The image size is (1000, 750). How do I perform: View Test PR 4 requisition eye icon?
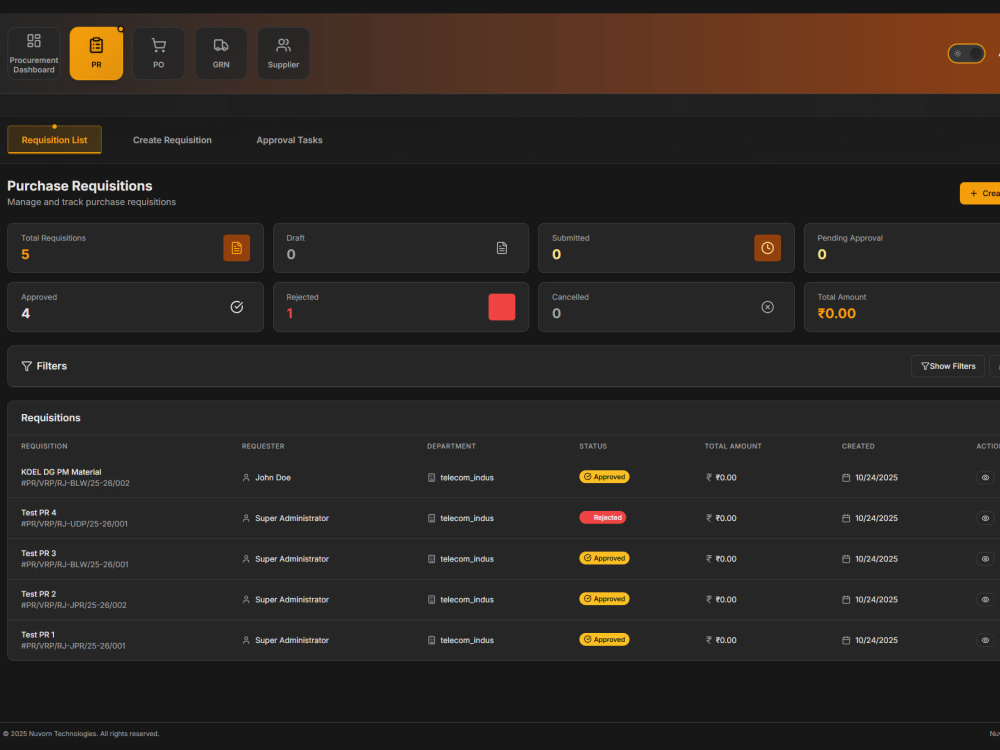pyautogui.click(x=985, y=518)
